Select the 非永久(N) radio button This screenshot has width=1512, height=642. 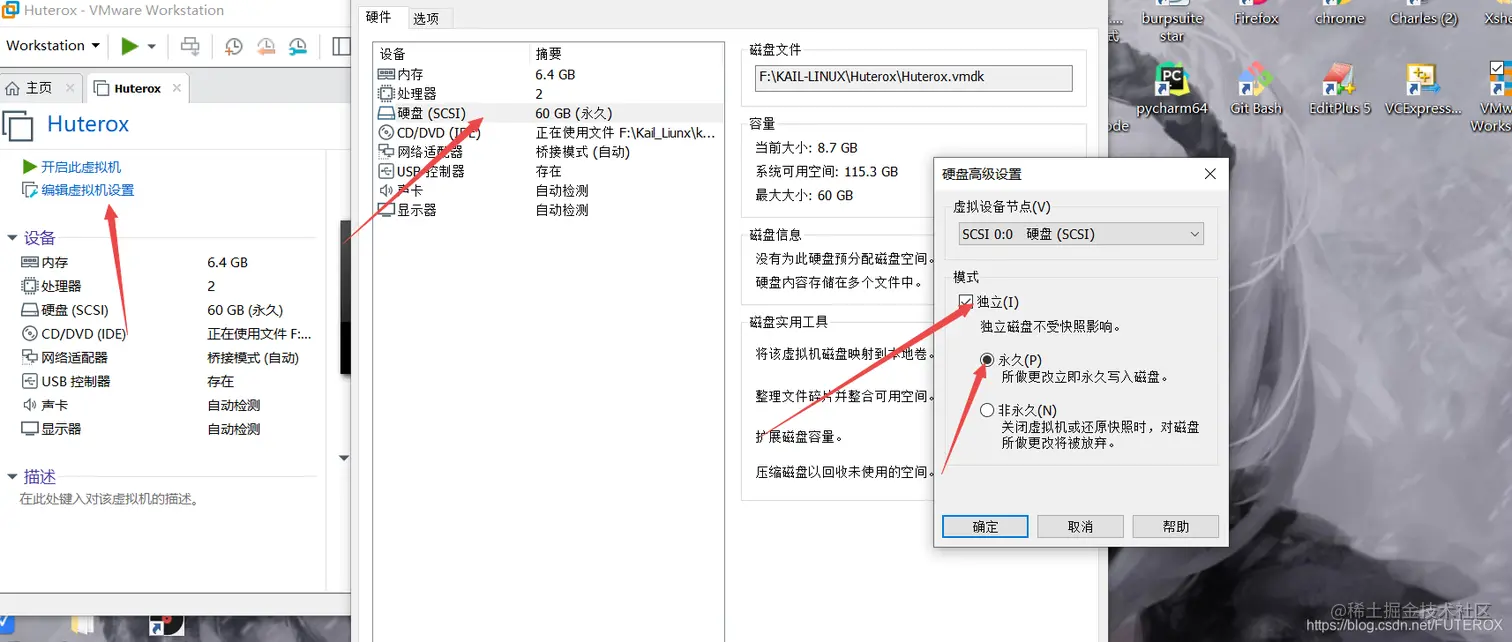coord(987,410)
